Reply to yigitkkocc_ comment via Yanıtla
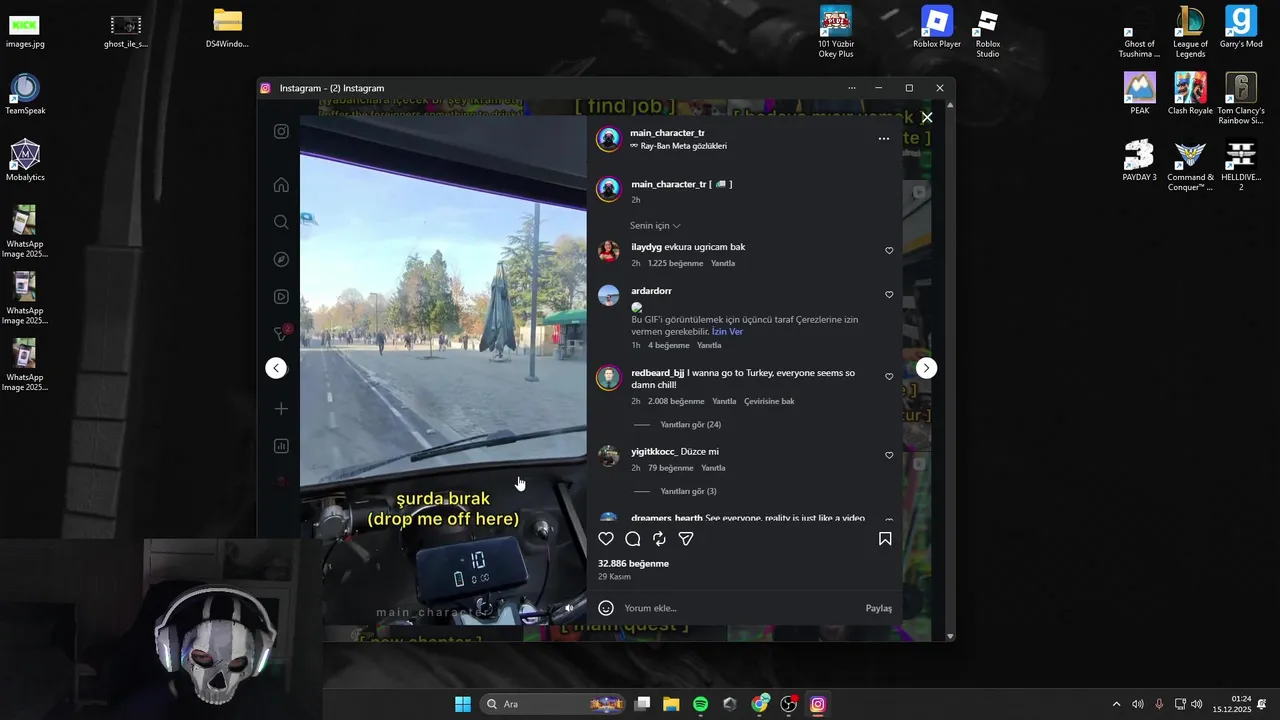Screen dimensions: 1280x720 point(713,468)
